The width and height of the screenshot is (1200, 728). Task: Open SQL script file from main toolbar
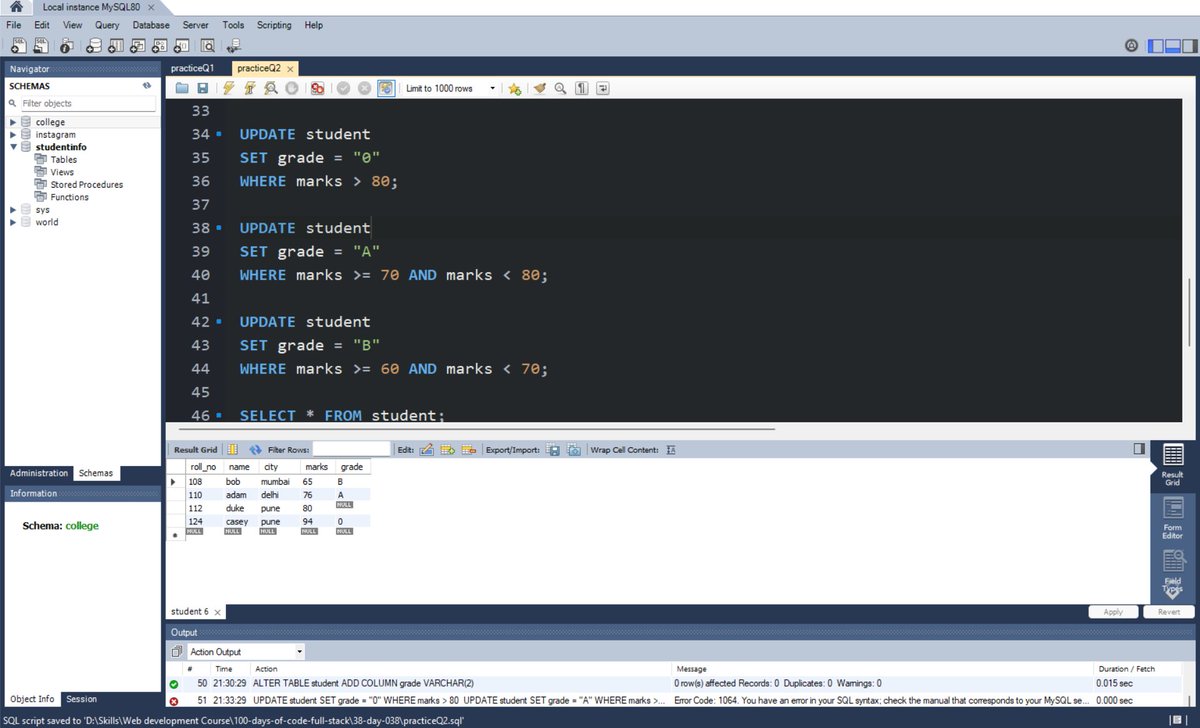pyautogui.click(x=41, y=45)
